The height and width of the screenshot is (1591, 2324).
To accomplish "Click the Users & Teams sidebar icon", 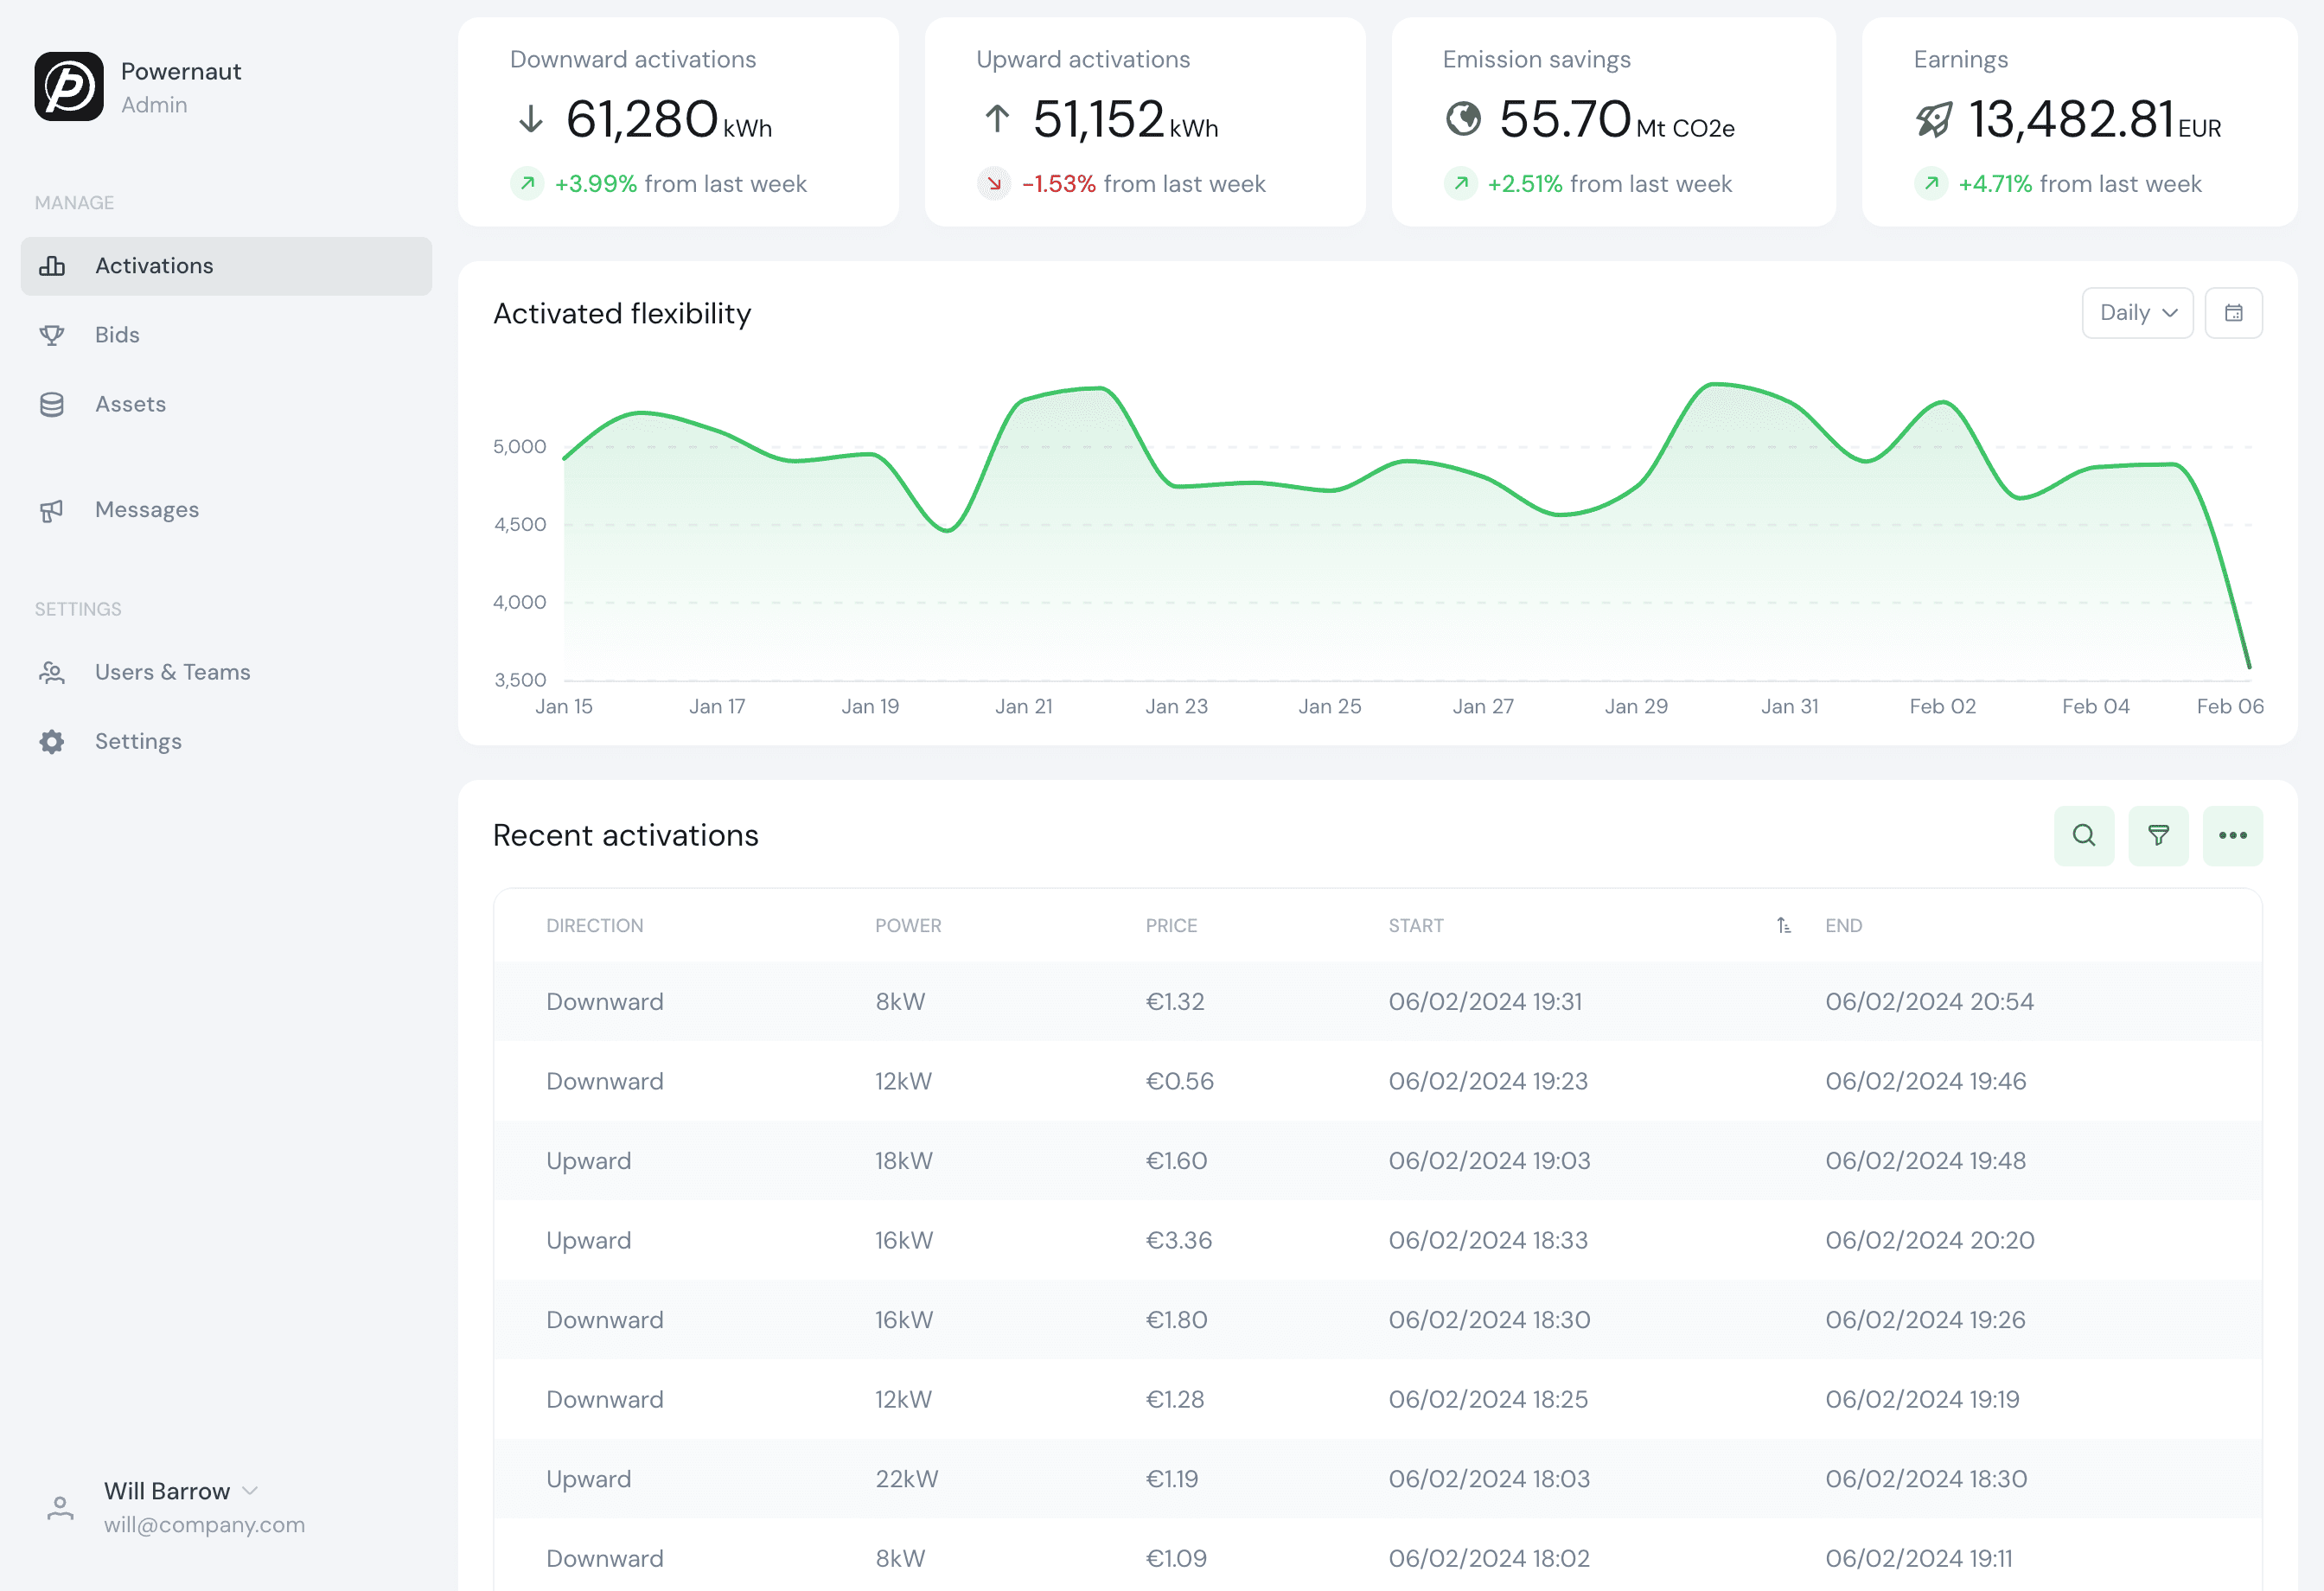I will point(53,671).
